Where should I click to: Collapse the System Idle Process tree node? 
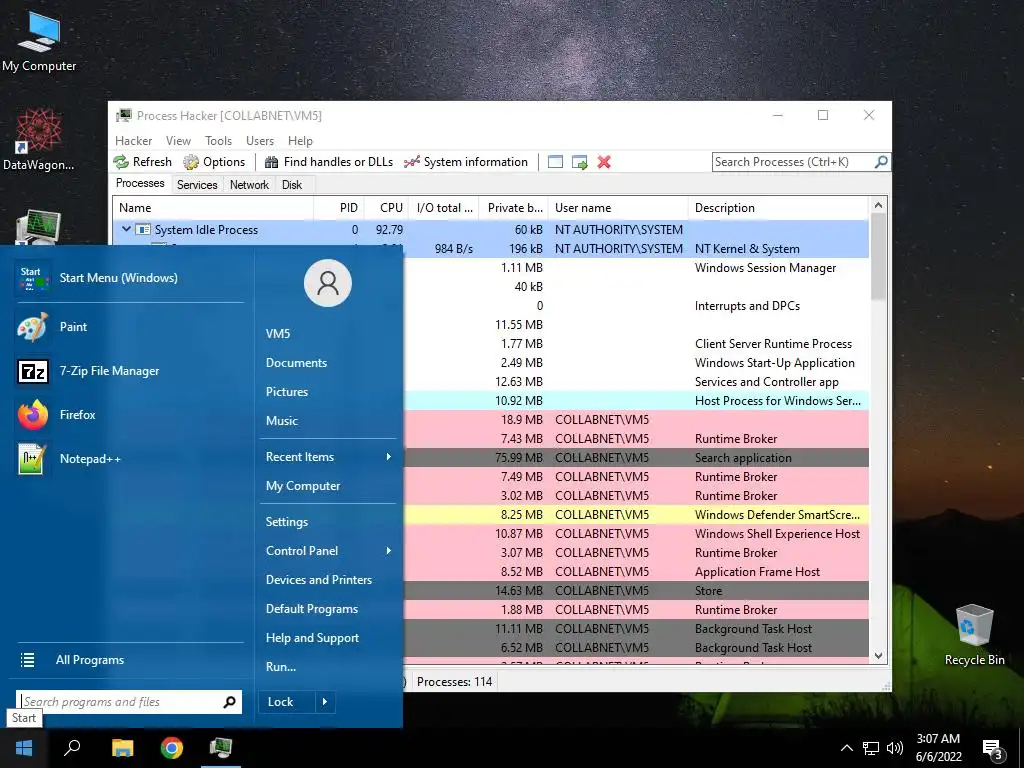(127, 229)
